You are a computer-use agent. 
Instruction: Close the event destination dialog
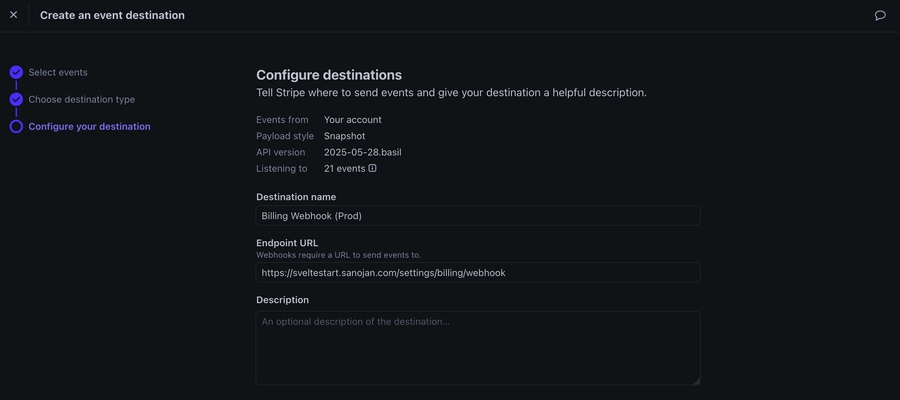click(13, 15)
